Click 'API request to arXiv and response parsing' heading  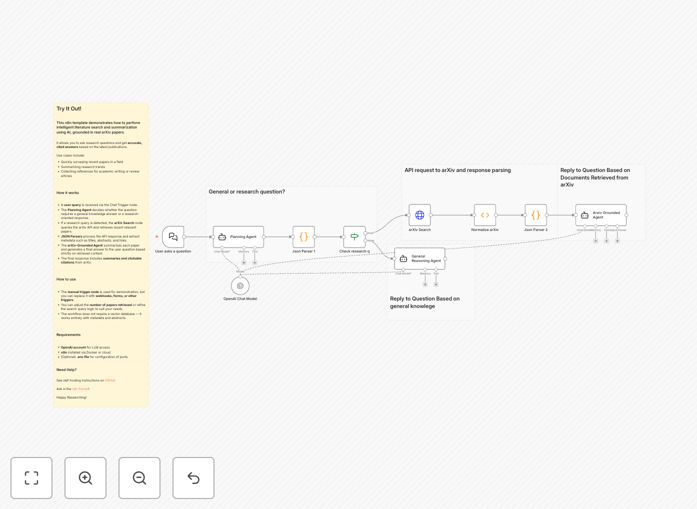click(457, 170)
